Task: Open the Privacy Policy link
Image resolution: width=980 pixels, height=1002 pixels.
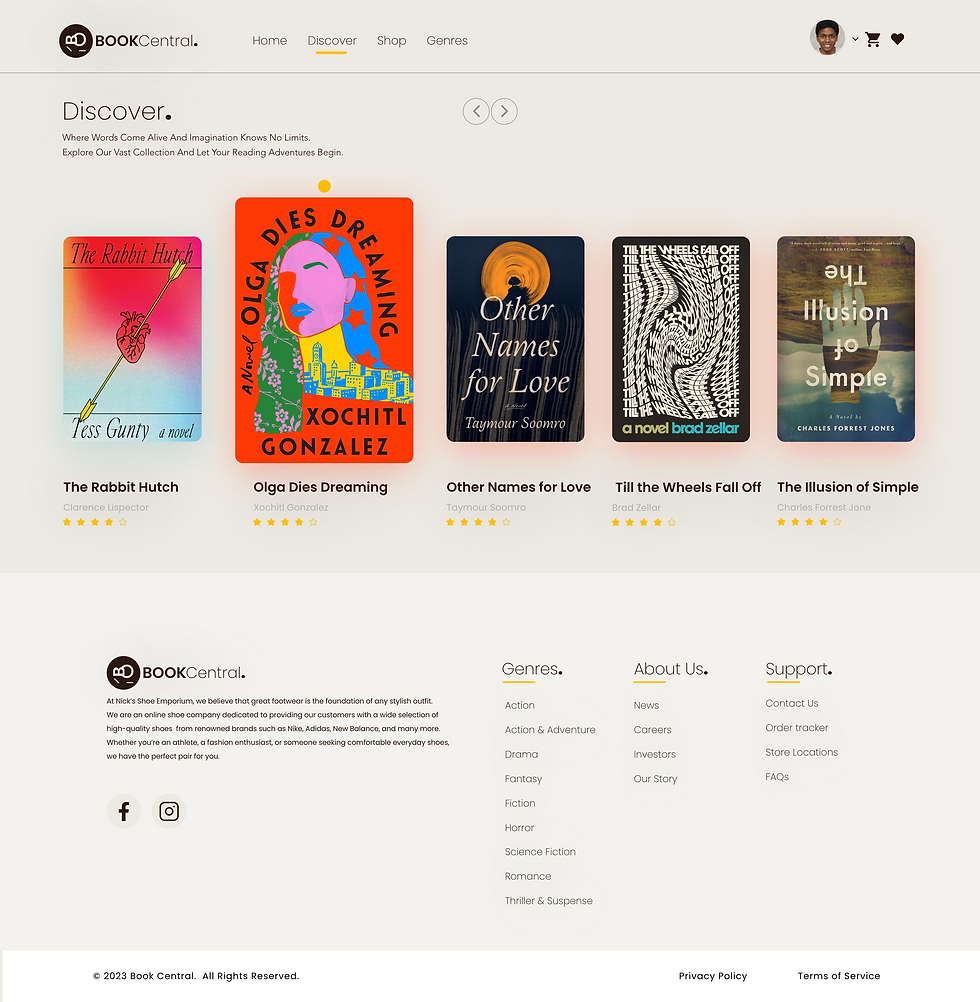Action: (713, 976)
